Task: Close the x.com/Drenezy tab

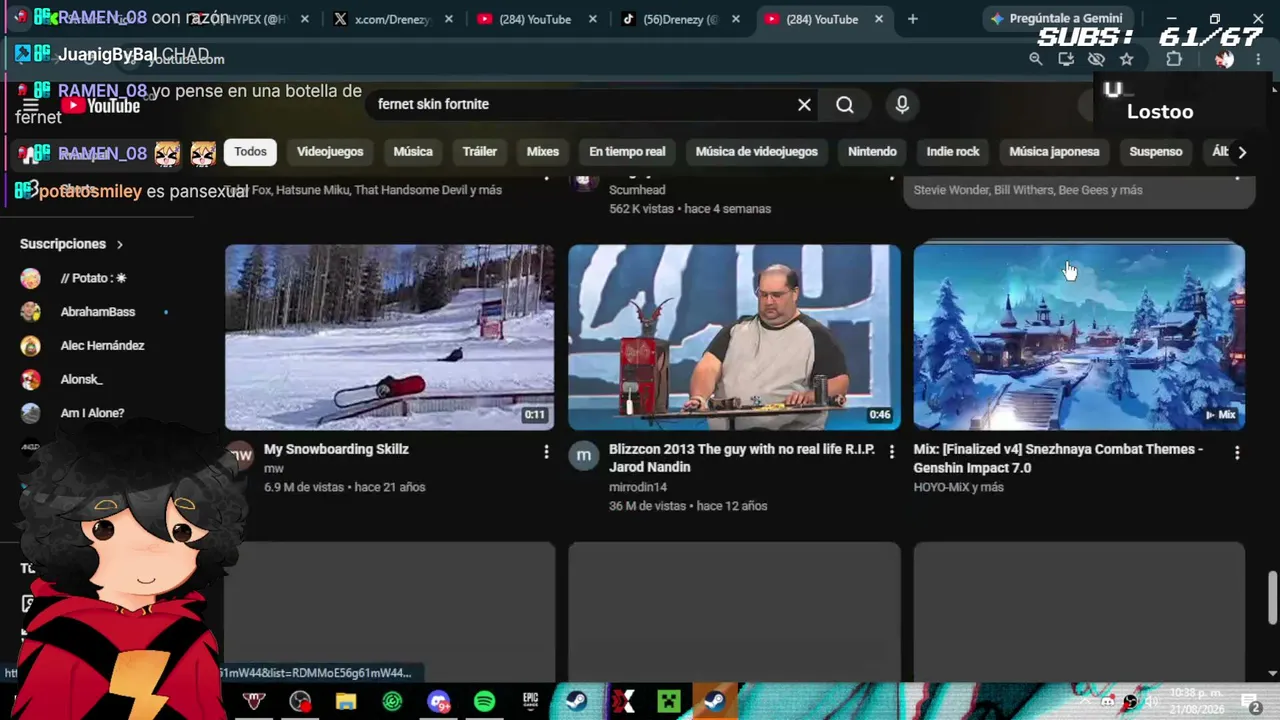Action: click(x=449, y=19)
